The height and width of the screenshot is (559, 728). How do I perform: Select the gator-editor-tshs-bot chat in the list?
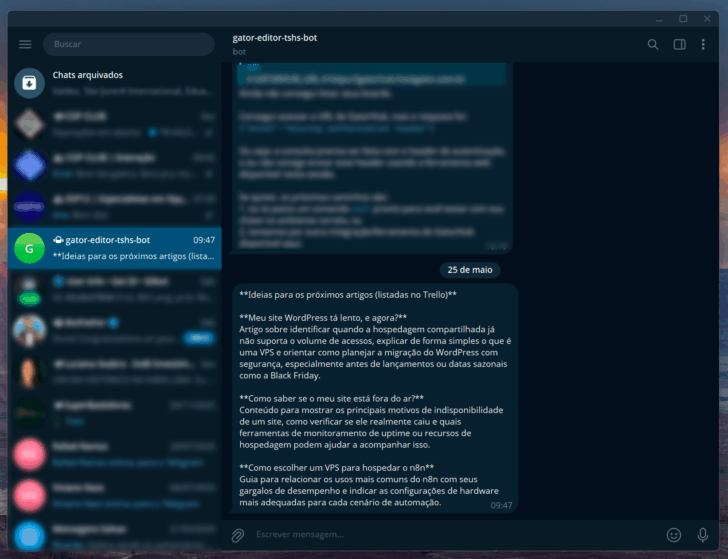coord(115,248)
